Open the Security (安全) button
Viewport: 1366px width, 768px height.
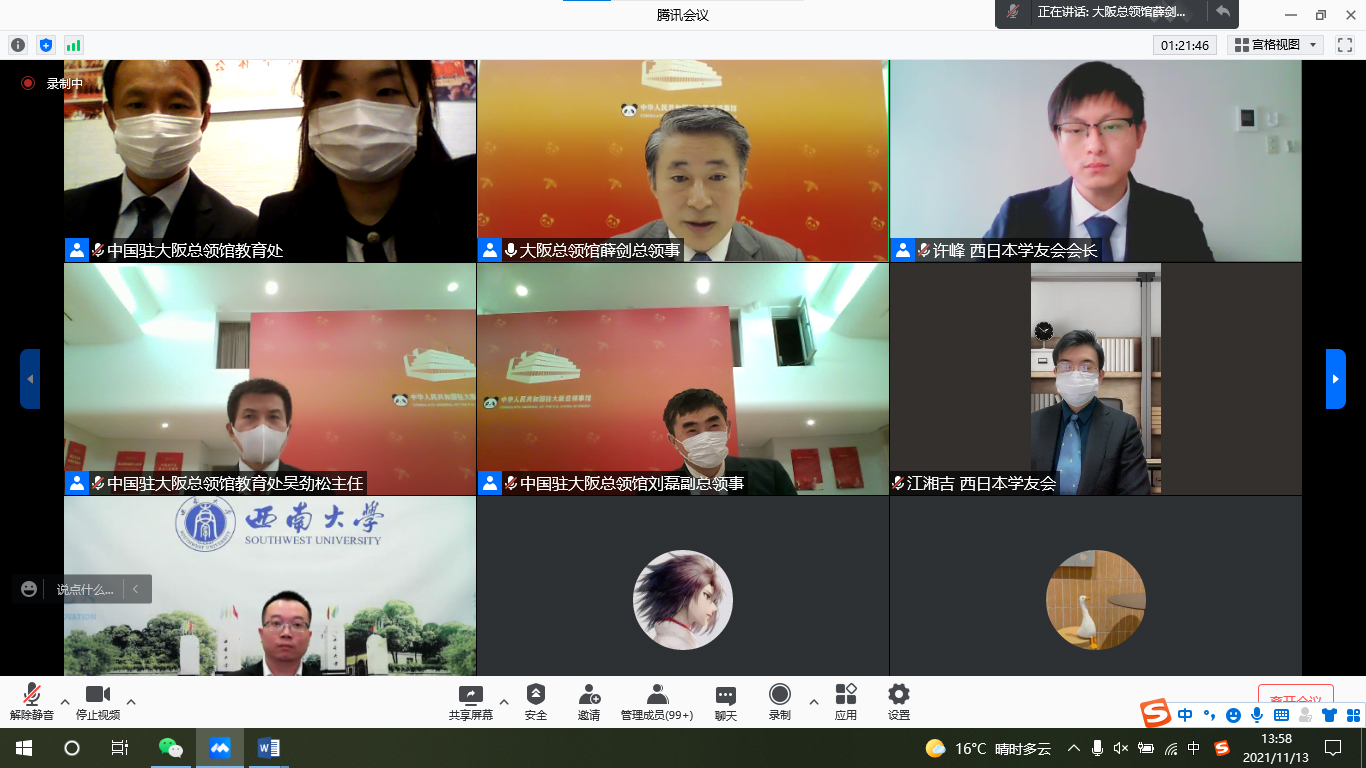[x=536, y=701]
